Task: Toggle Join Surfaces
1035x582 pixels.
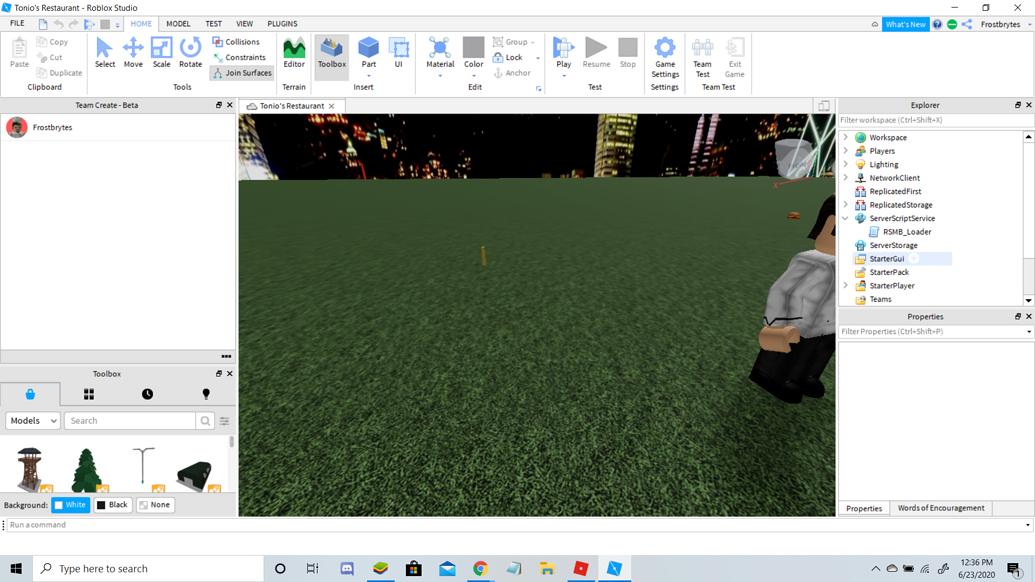Action: click(x=241, y=73)
